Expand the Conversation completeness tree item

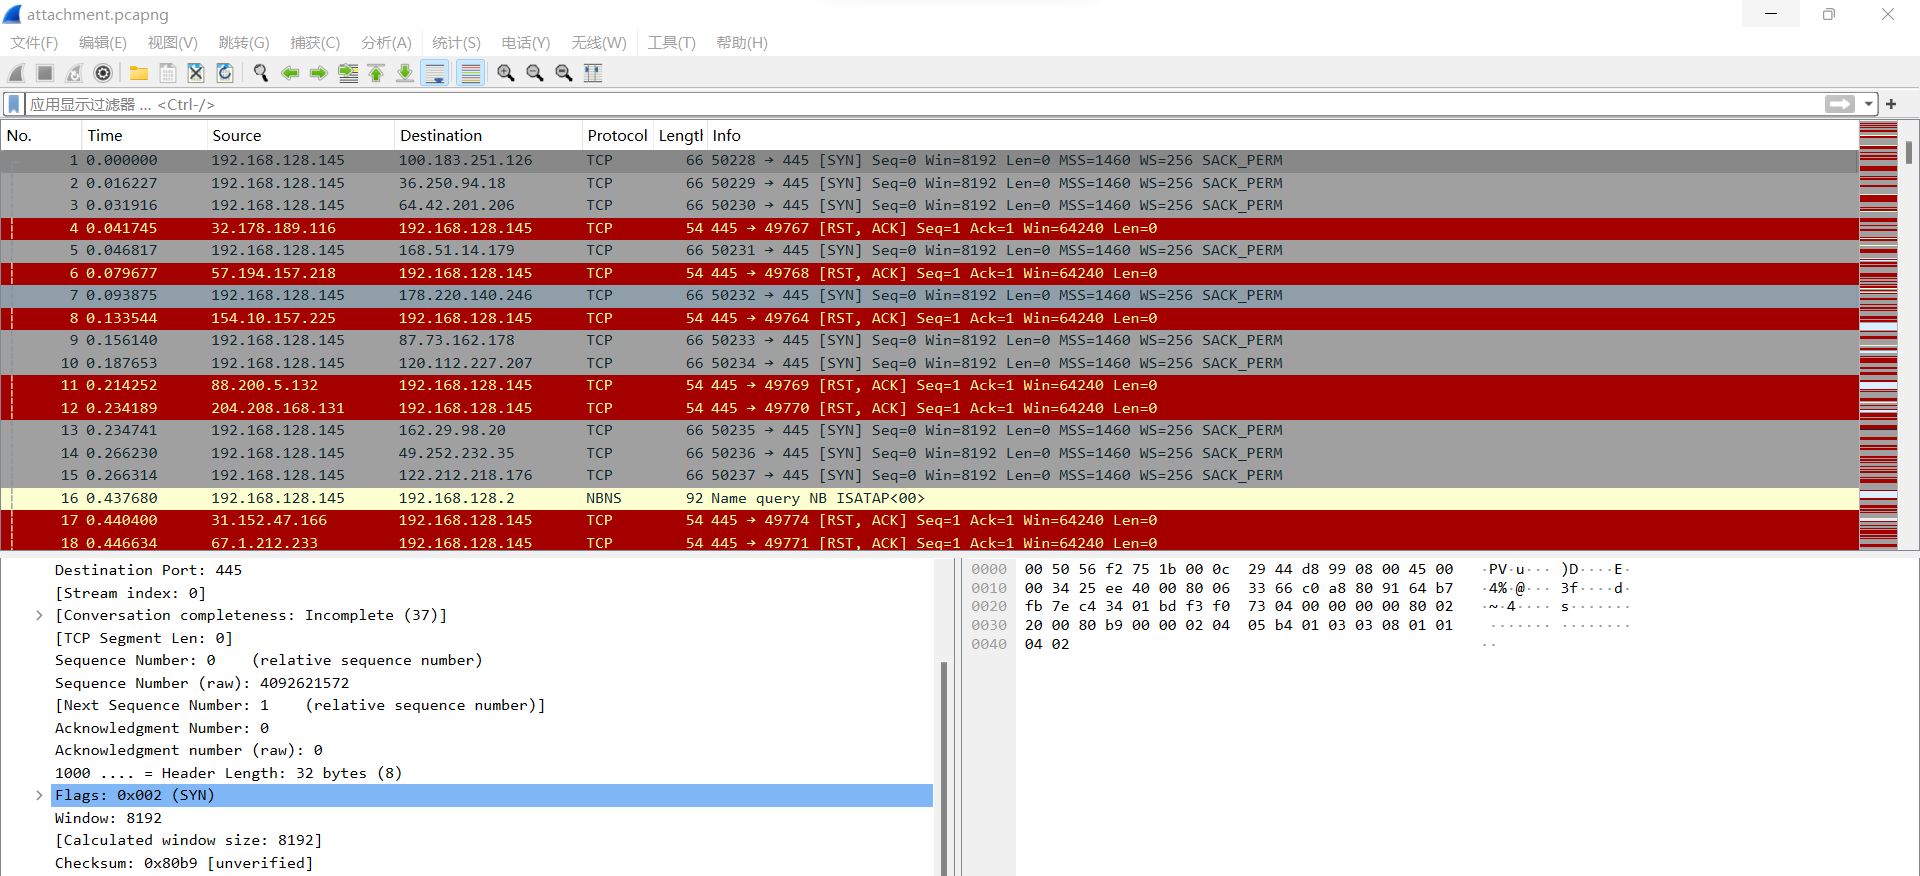pos(39,615)
